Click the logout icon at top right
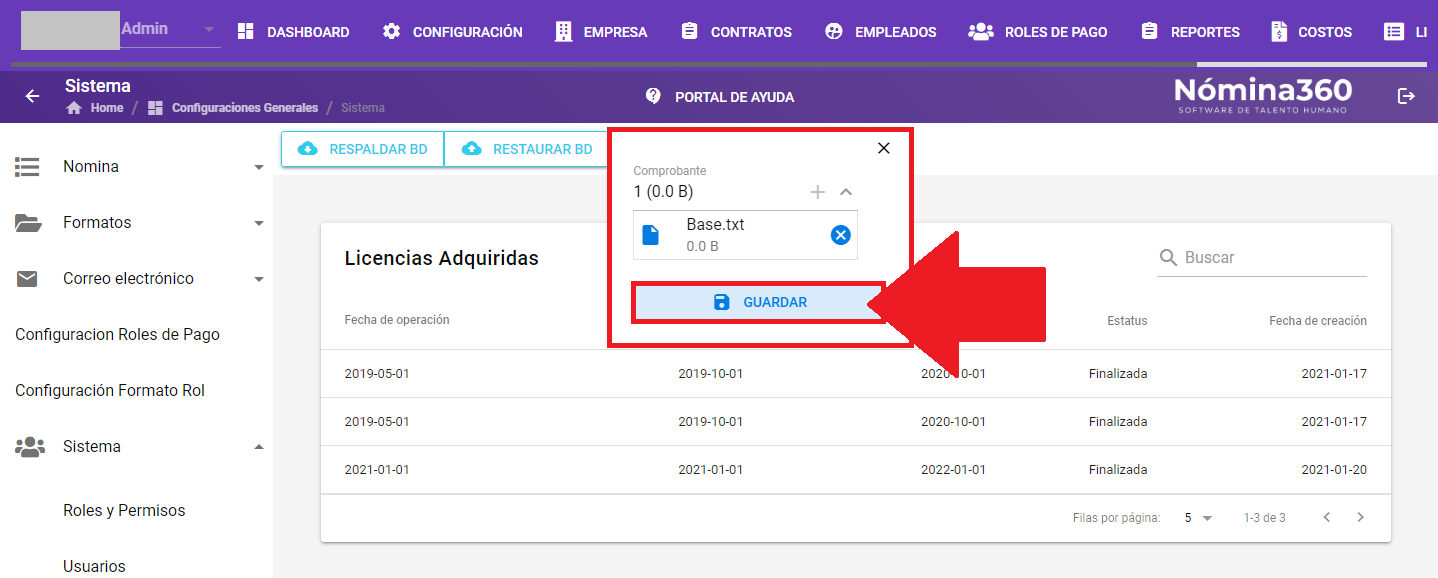Viewport: 1438px width, 578px height. pos(1406,96)
